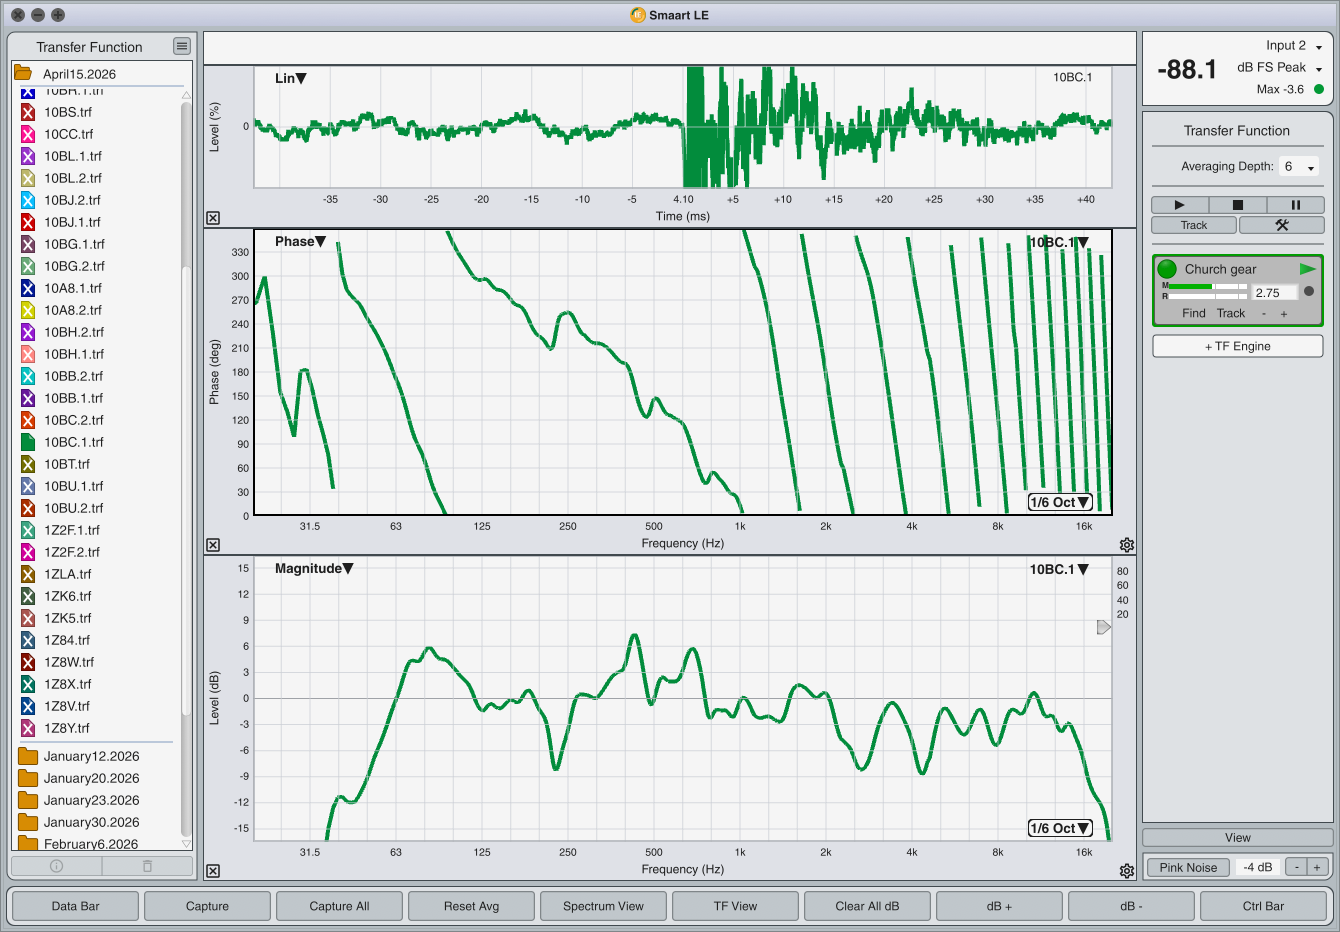Viewport: 1340px width, 932px height.
Task: Open Phase plot settings gear
Action: coord(1127,545)
